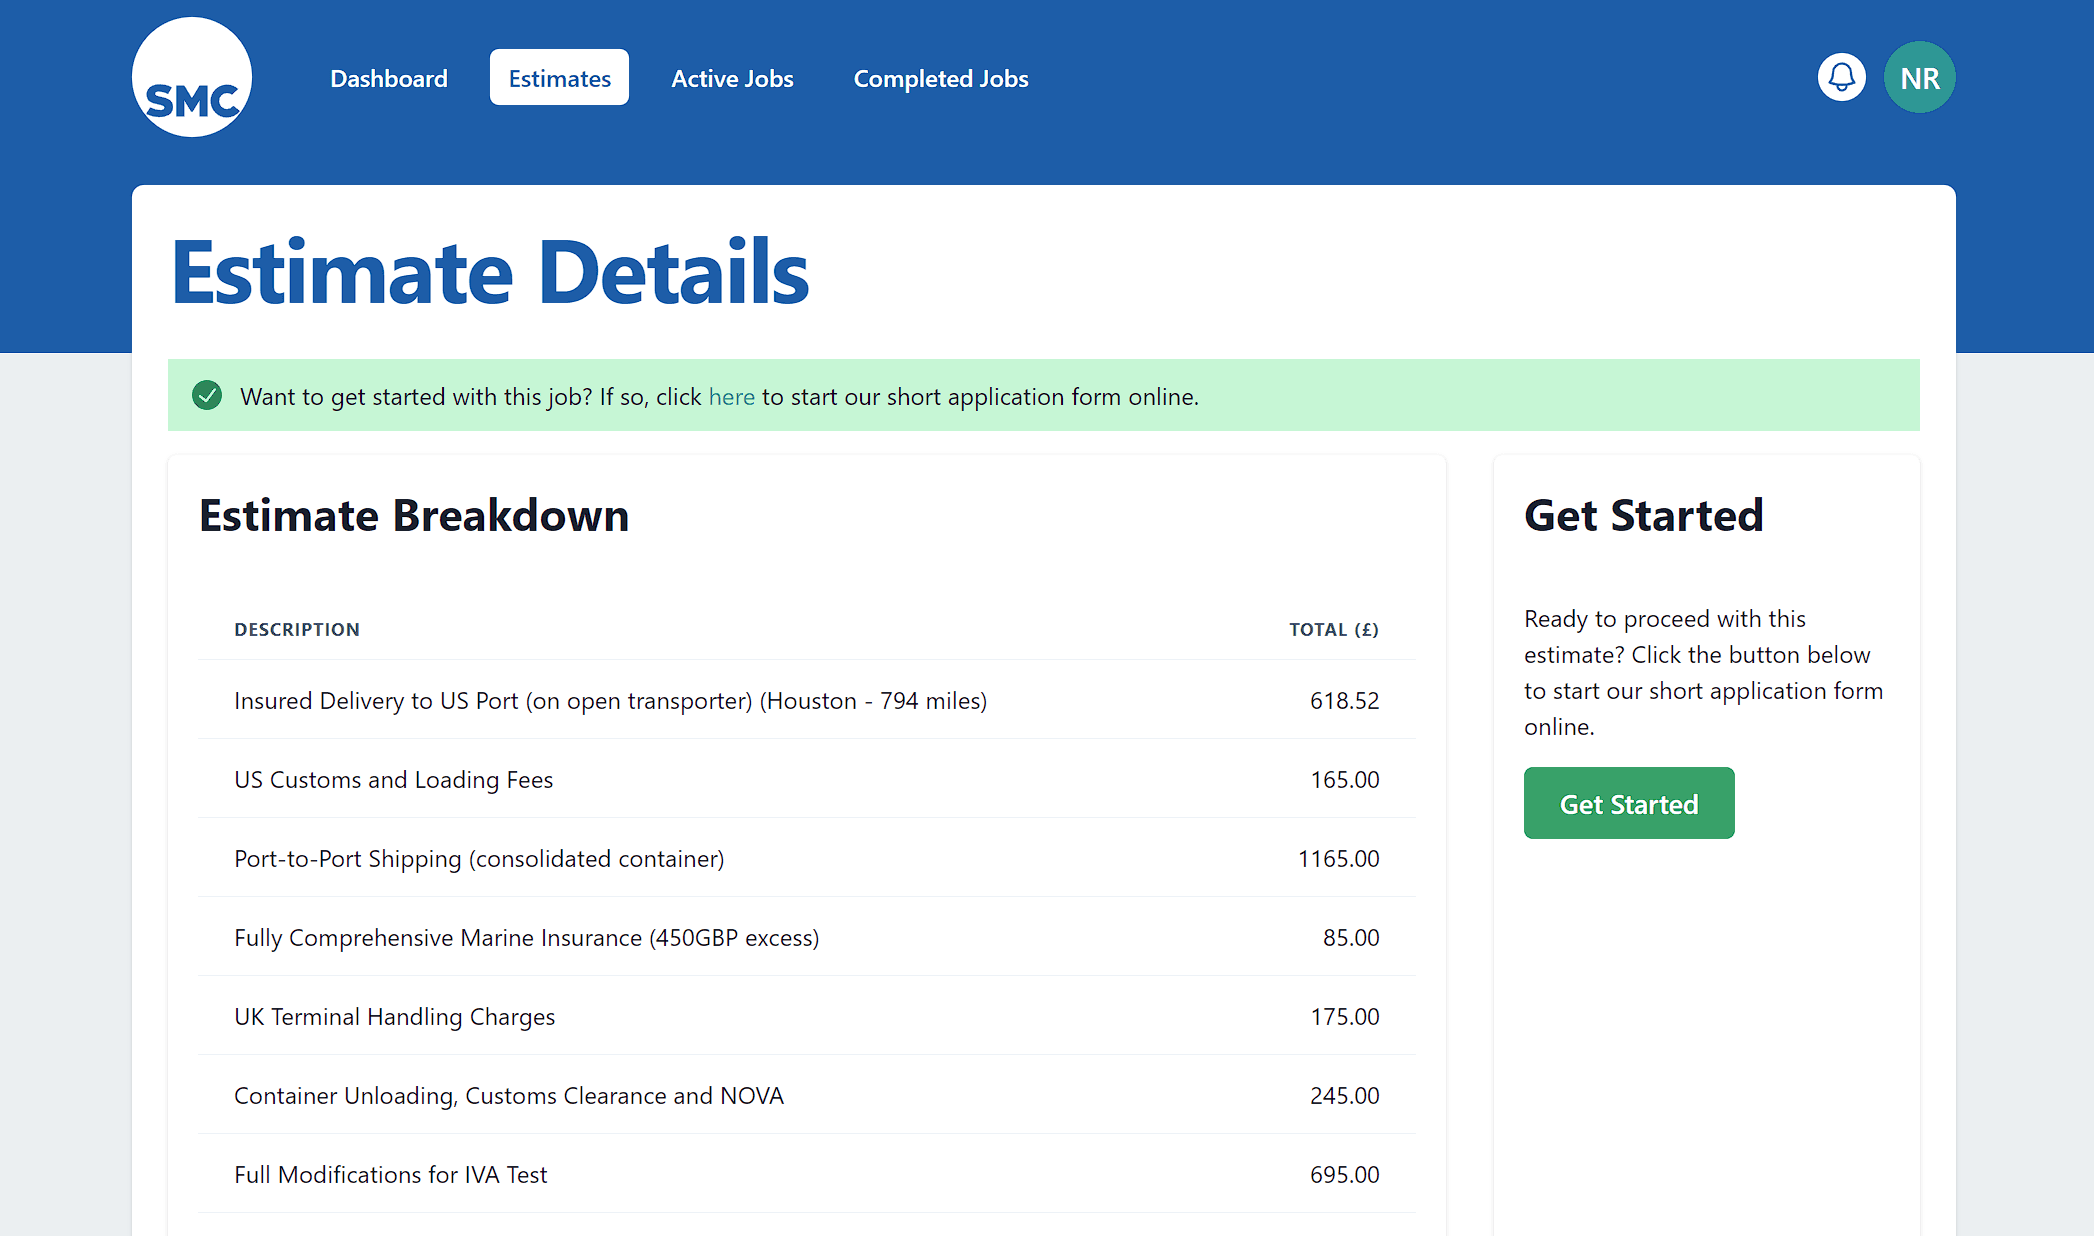
Task: Switch to the Completed Jobs tab
Action: [x=940, y=78]
